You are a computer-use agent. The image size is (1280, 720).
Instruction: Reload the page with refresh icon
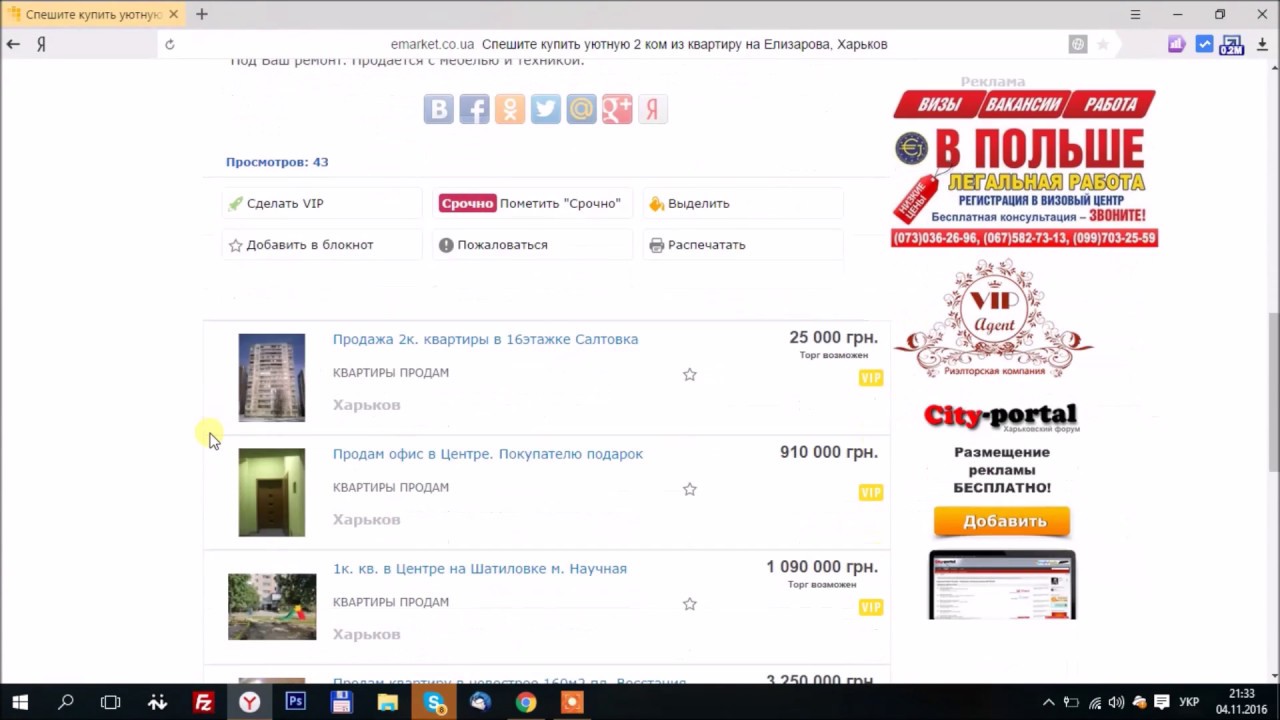170,44
